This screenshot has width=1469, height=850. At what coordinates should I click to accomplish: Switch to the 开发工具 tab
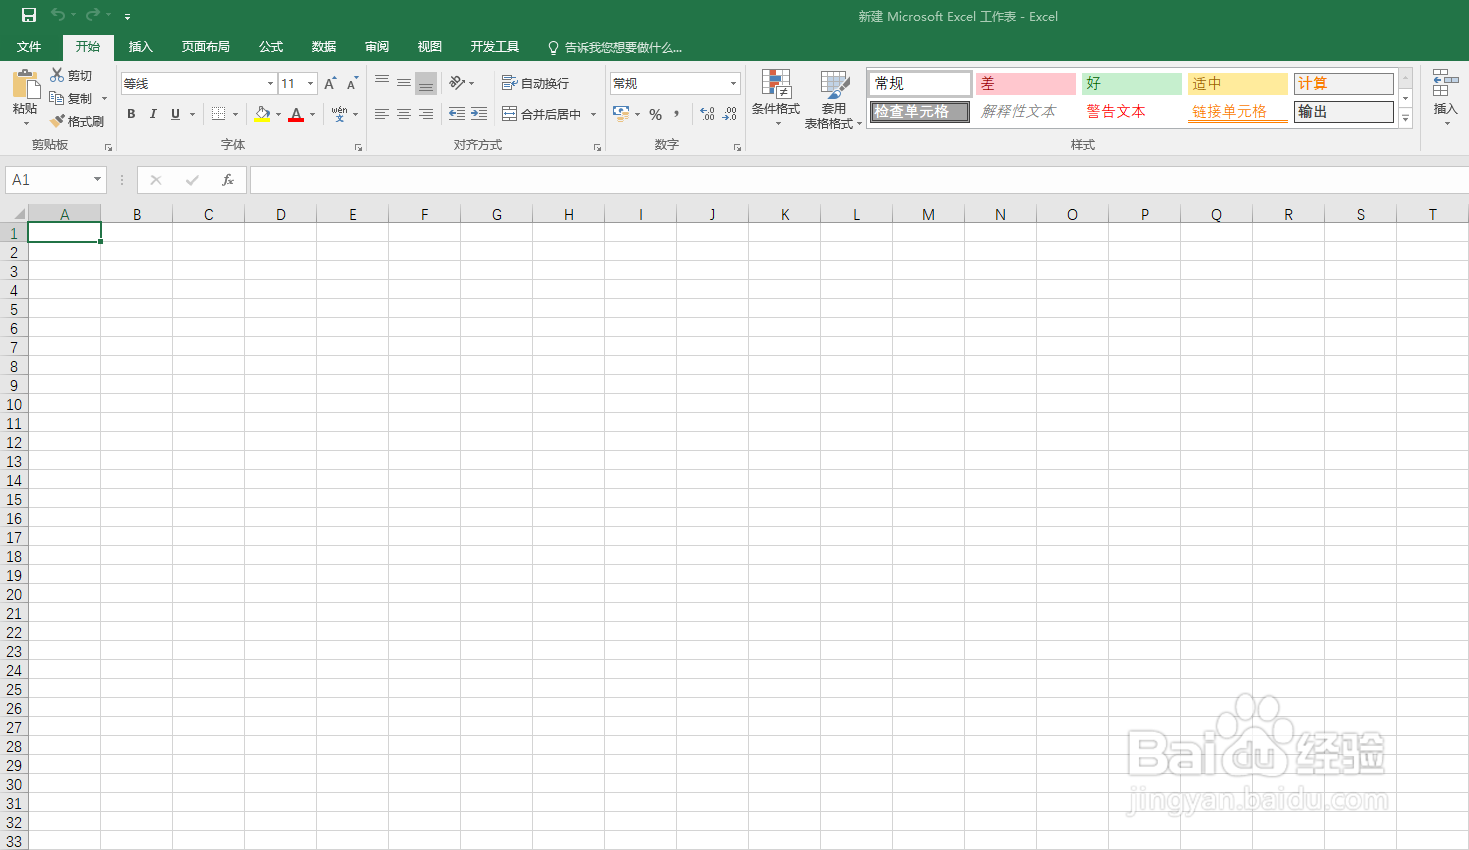click(495, 47)
